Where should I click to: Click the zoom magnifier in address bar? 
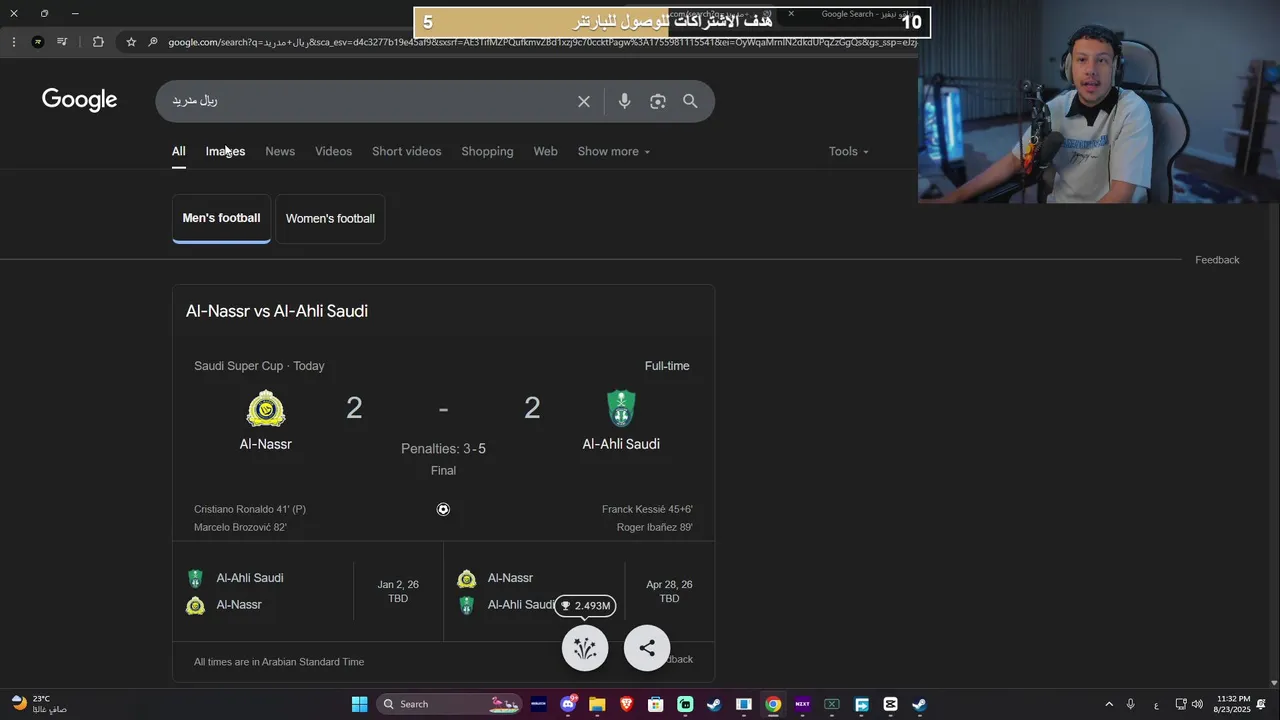click(x=153, y=42)
